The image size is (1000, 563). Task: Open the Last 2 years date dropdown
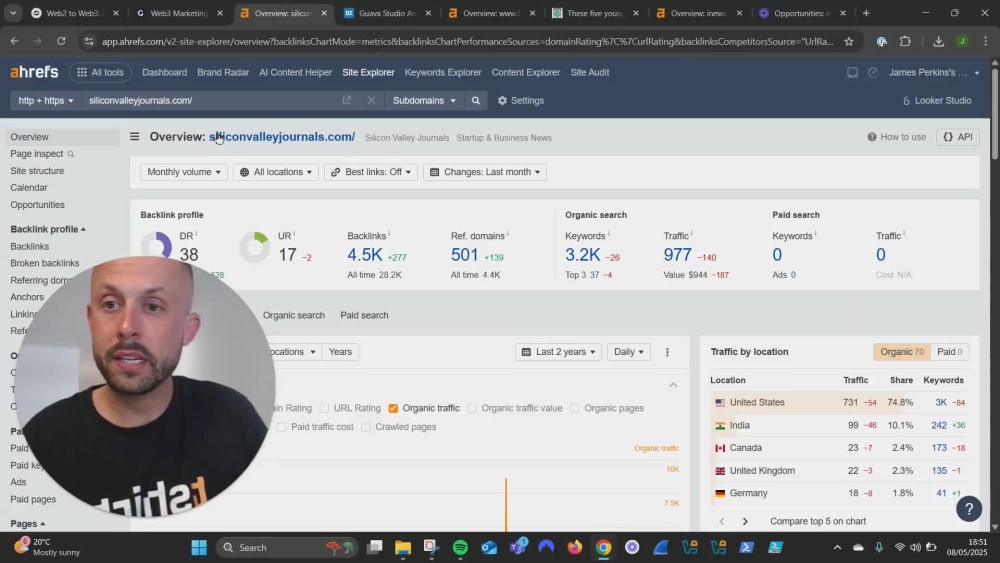click(x=558, y=351)
